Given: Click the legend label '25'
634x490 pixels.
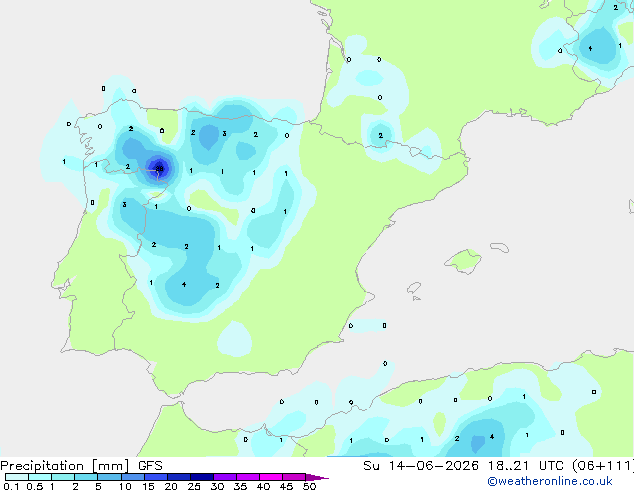Looking at the screenshot, I should click(x=194, y=486).
